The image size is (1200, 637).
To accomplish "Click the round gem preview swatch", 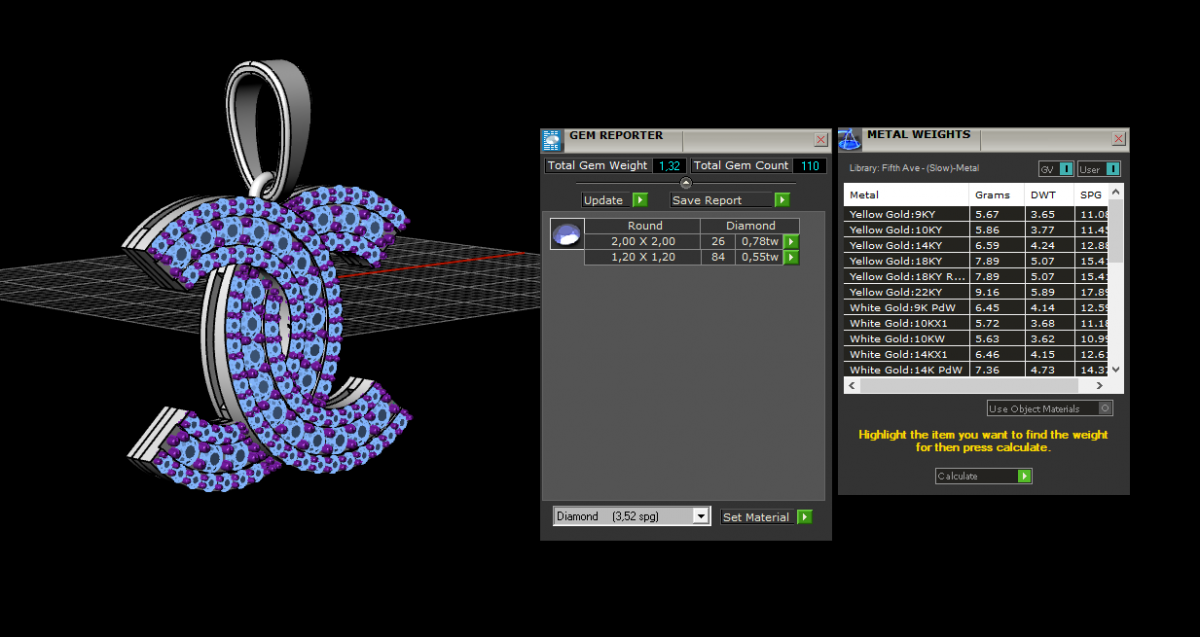I will tap(567, 234).
